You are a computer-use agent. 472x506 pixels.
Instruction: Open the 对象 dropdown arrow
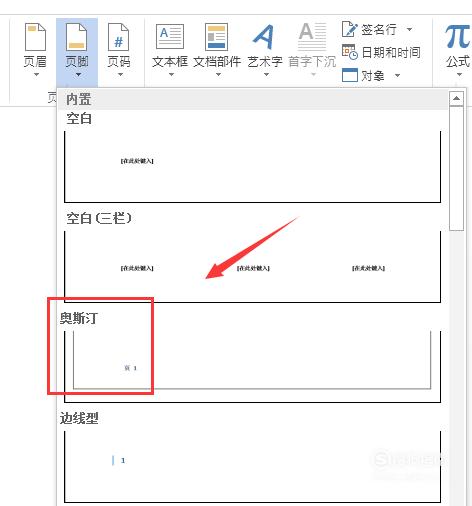point(397,75)
